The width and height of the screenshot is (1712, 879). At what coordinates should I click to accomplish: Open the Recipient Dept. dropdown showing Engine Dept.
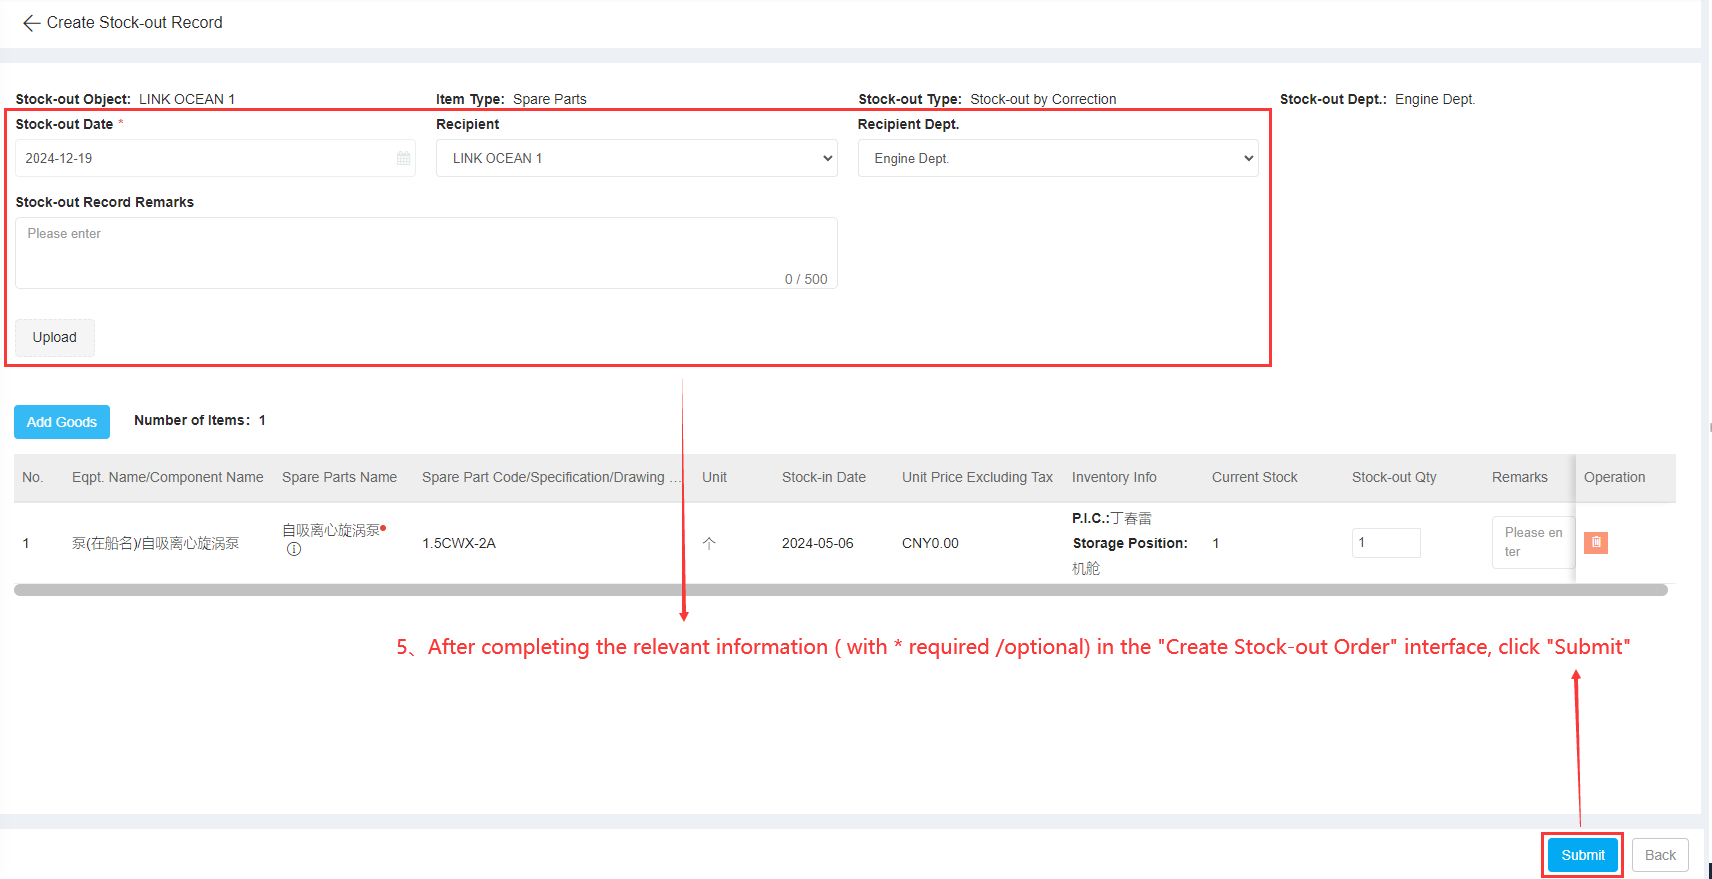click(1058, 158)
